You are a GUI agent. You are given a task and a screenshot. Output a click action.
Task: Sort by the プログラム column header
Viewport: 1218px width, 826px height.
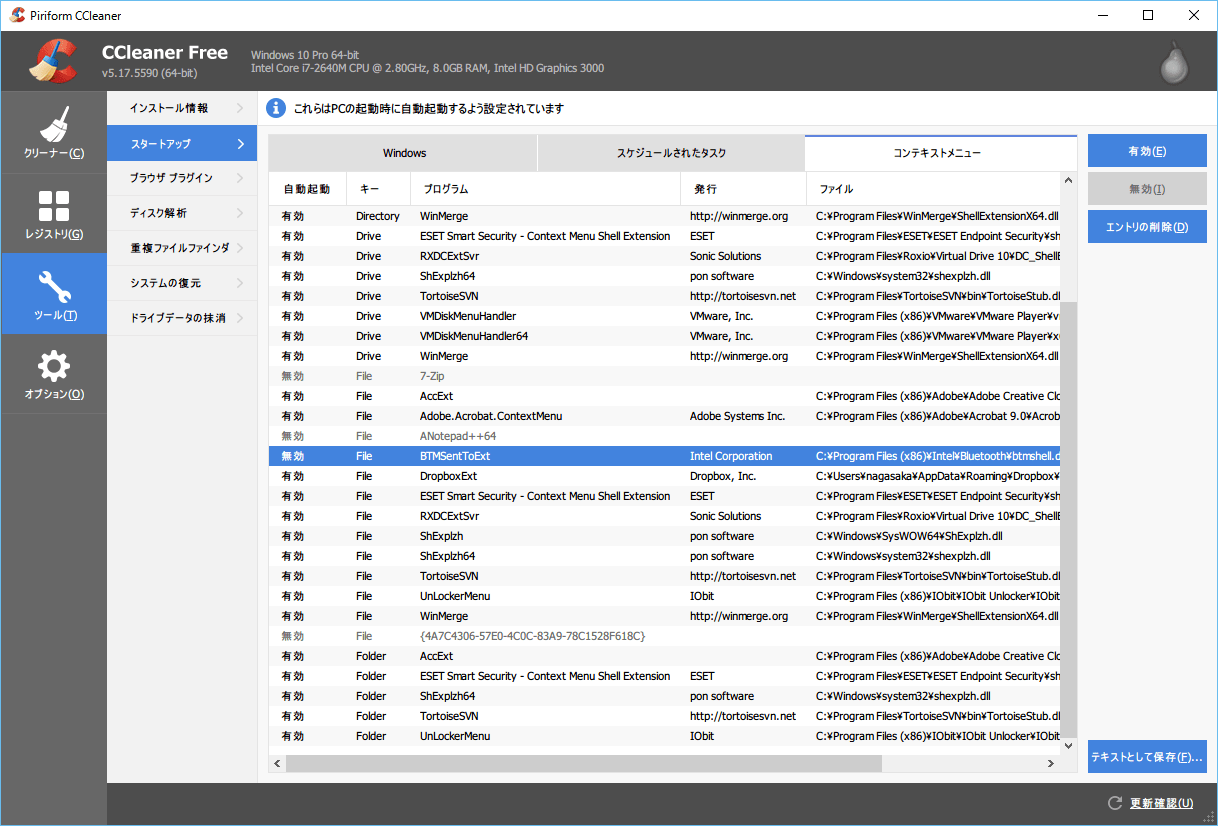point(545,188)
